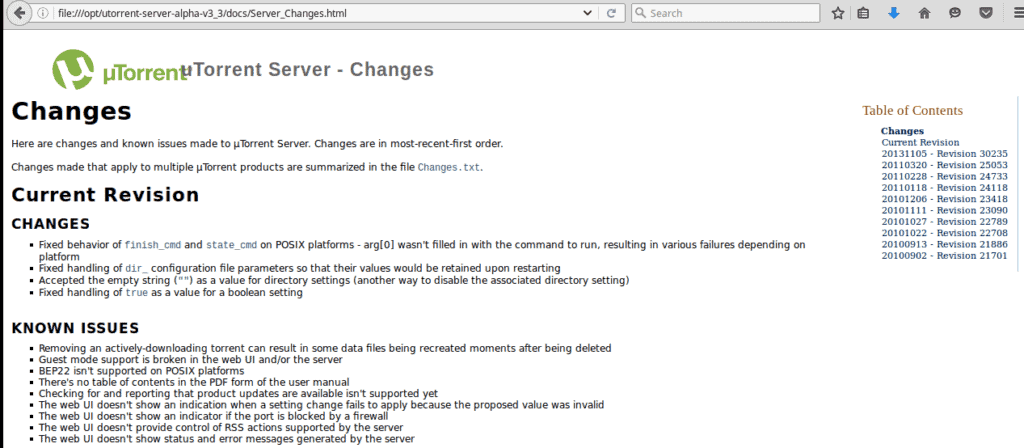Open 20101022 - Revision 22708 link

coord(944,232)
